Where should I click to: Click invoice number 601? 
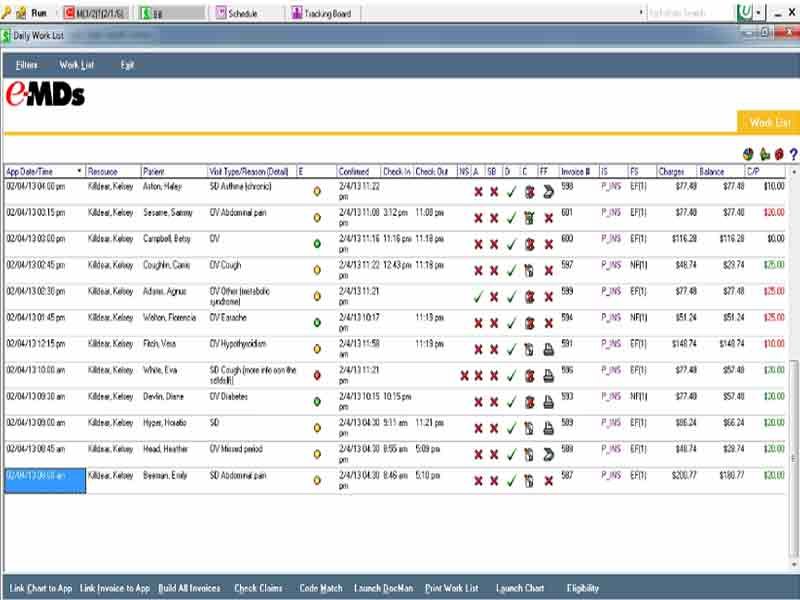click(x=567, y=212)
